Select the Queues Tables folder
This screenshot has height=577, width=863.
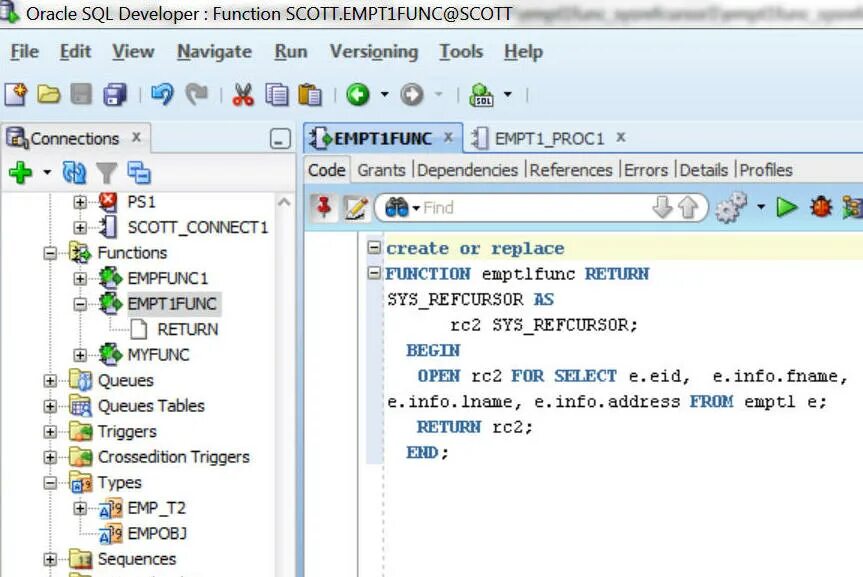click(x=151, y=406)
